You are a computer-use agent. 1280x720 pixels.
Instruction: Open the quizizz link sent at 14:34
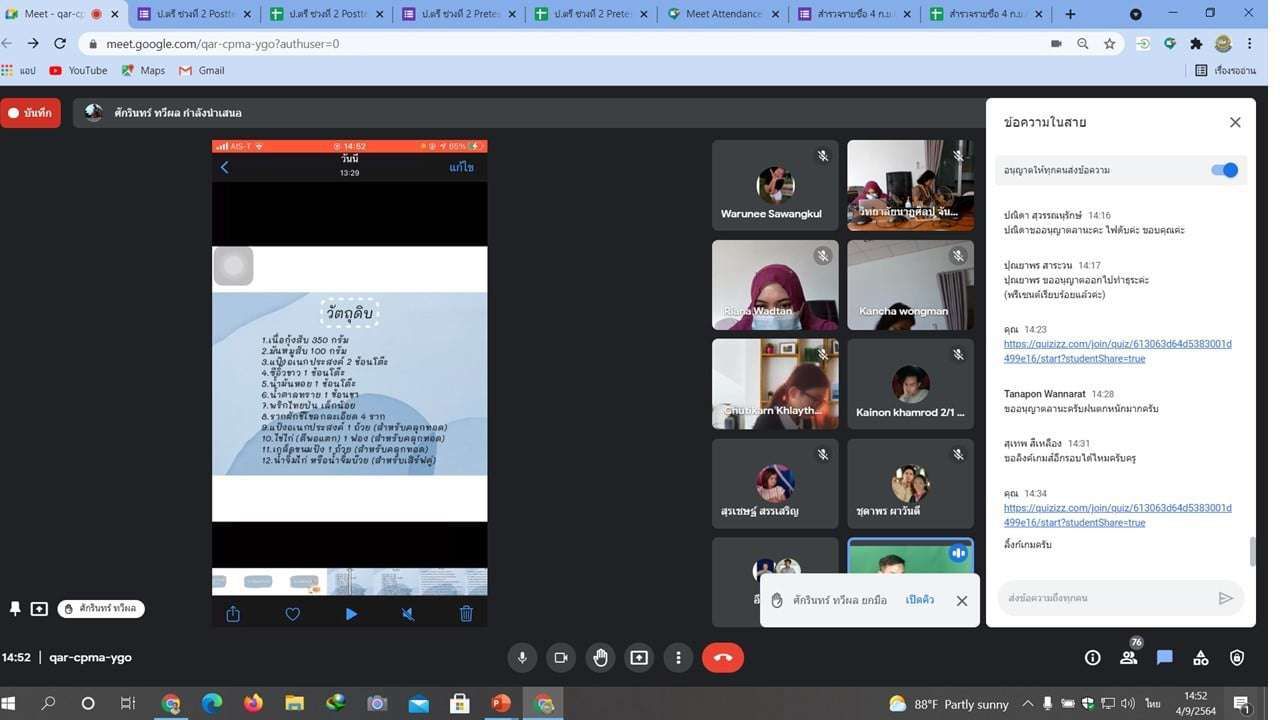[x=1117, y=514]
